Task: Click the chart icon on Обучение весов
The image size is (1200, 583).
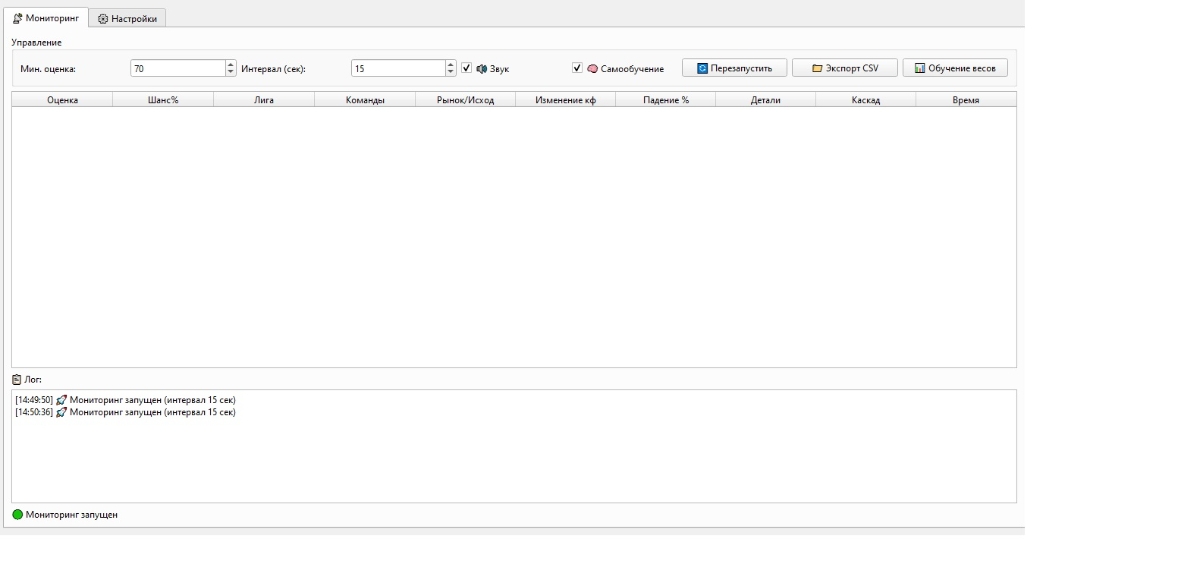Action: pyautogui.click(x=920, y=68)
